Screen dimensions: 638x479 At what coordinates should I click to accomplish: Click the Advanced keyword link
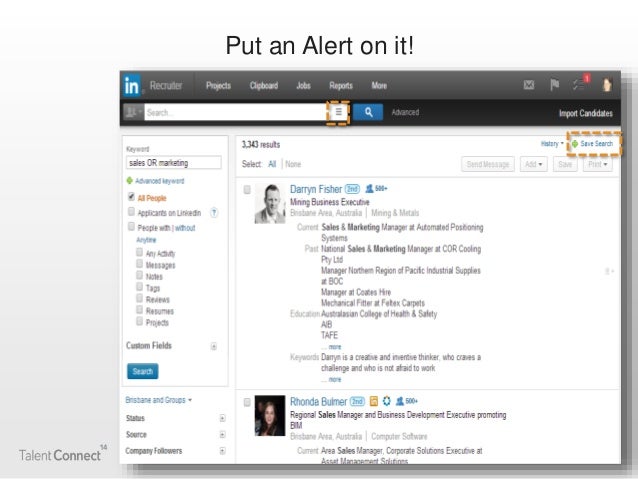coord(160,181)
